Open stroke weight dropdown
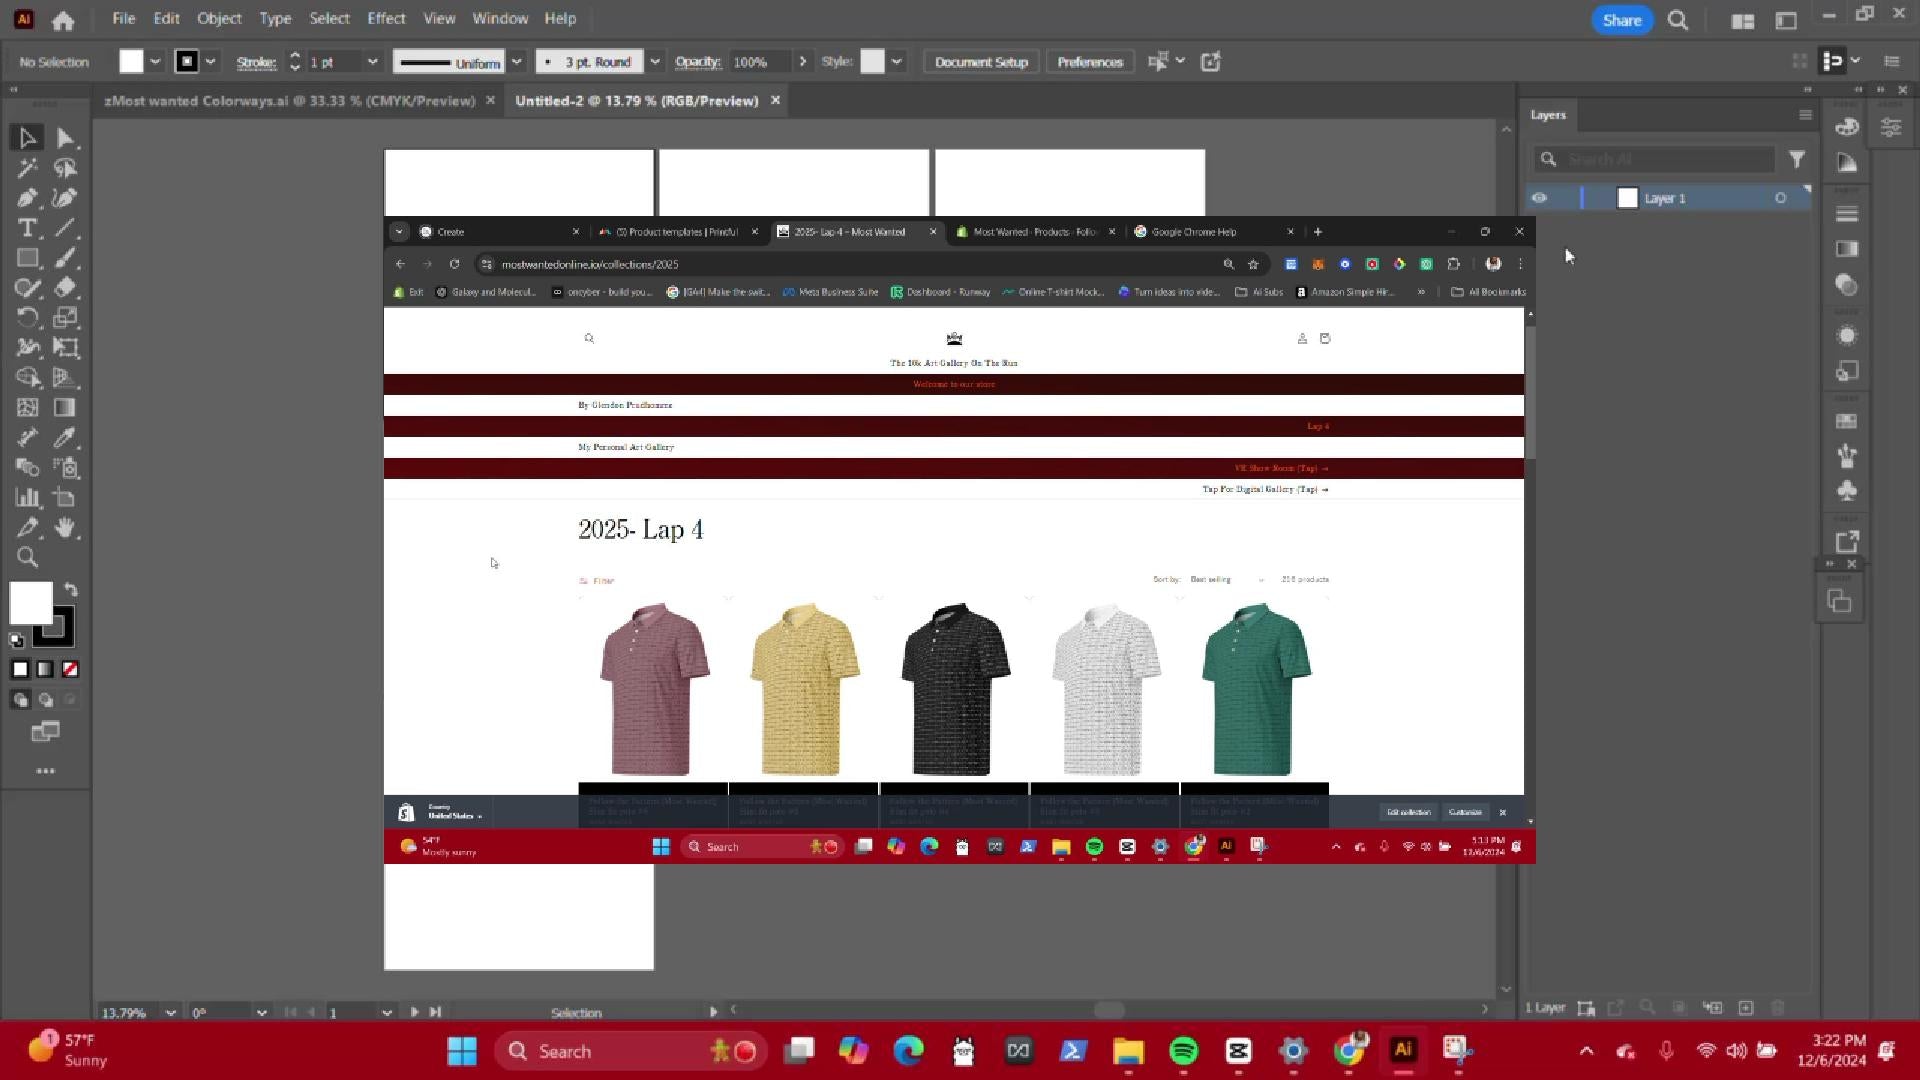Viewport: 1920px width, 1080px height. (x=372, y=62)
